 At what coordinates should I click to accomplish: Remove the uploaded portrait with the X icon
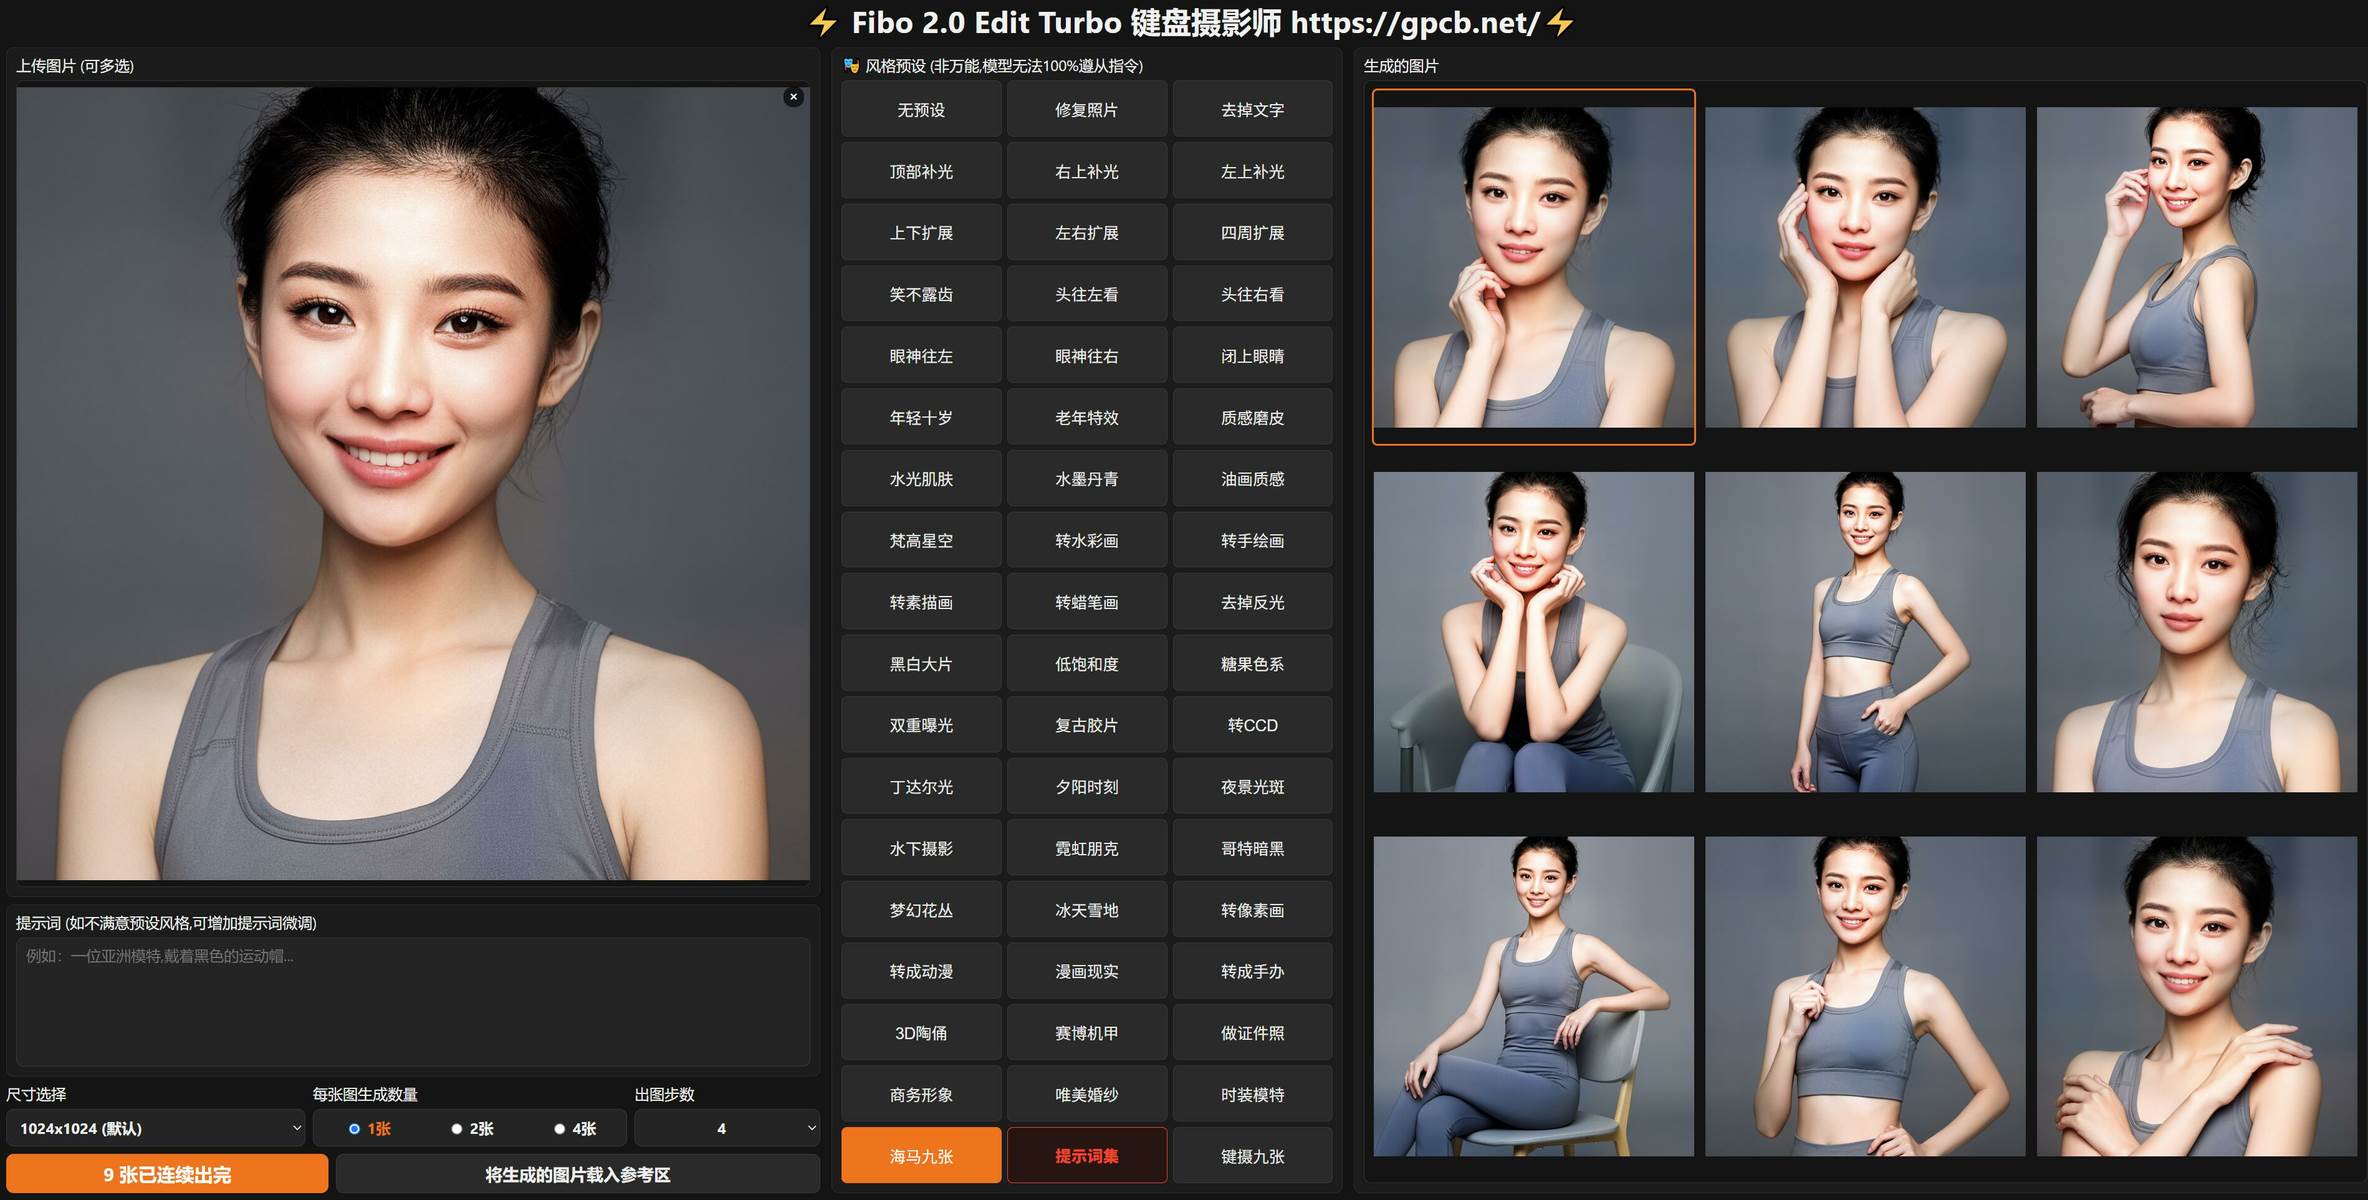793,97
